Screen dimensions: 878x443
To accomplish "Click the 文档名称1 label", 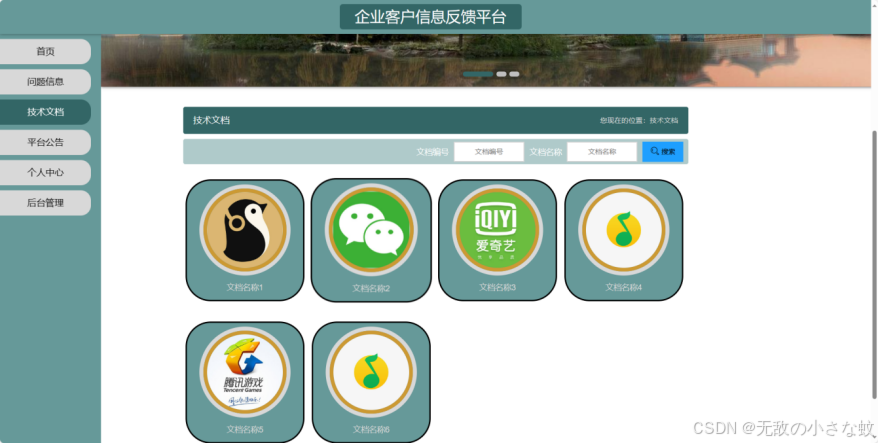I will pyautogui.click(x=245, y=287).
